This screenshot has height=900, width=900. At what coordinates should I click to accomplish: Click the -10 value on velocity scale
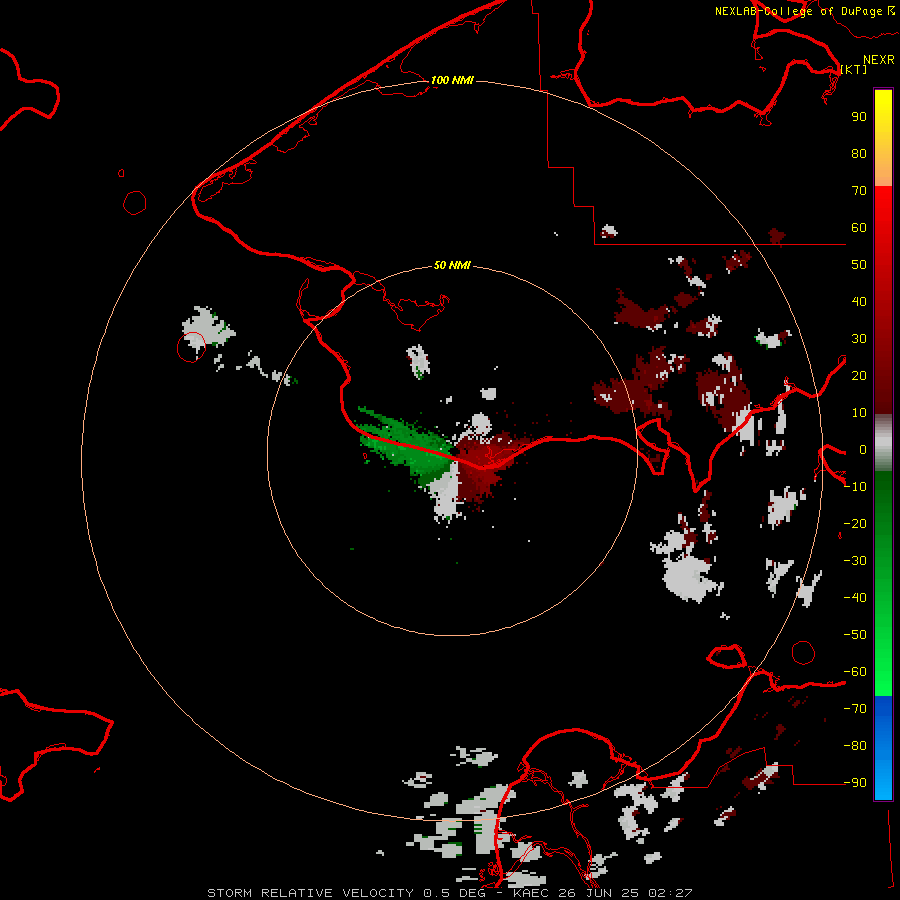coord(855,487)
